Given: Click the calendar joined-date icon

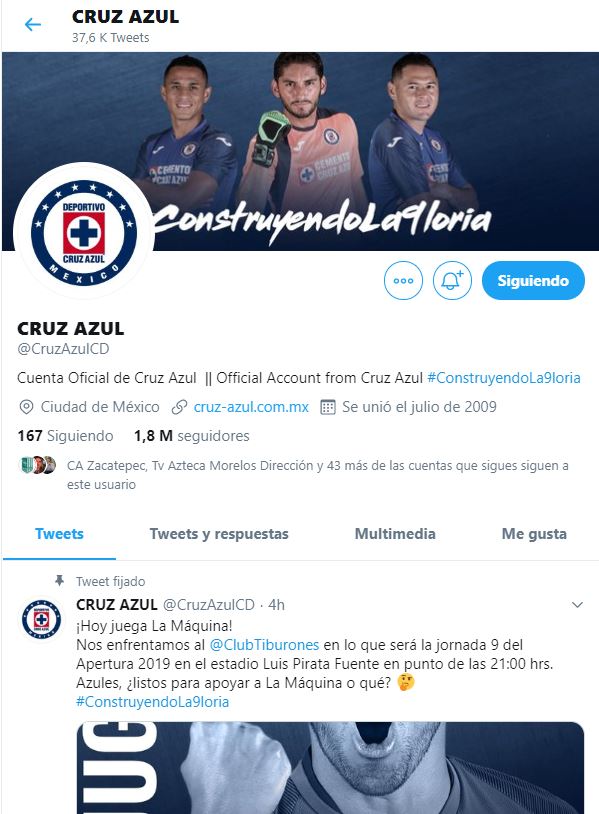Looking at the screenshot, I should point(328,407).
